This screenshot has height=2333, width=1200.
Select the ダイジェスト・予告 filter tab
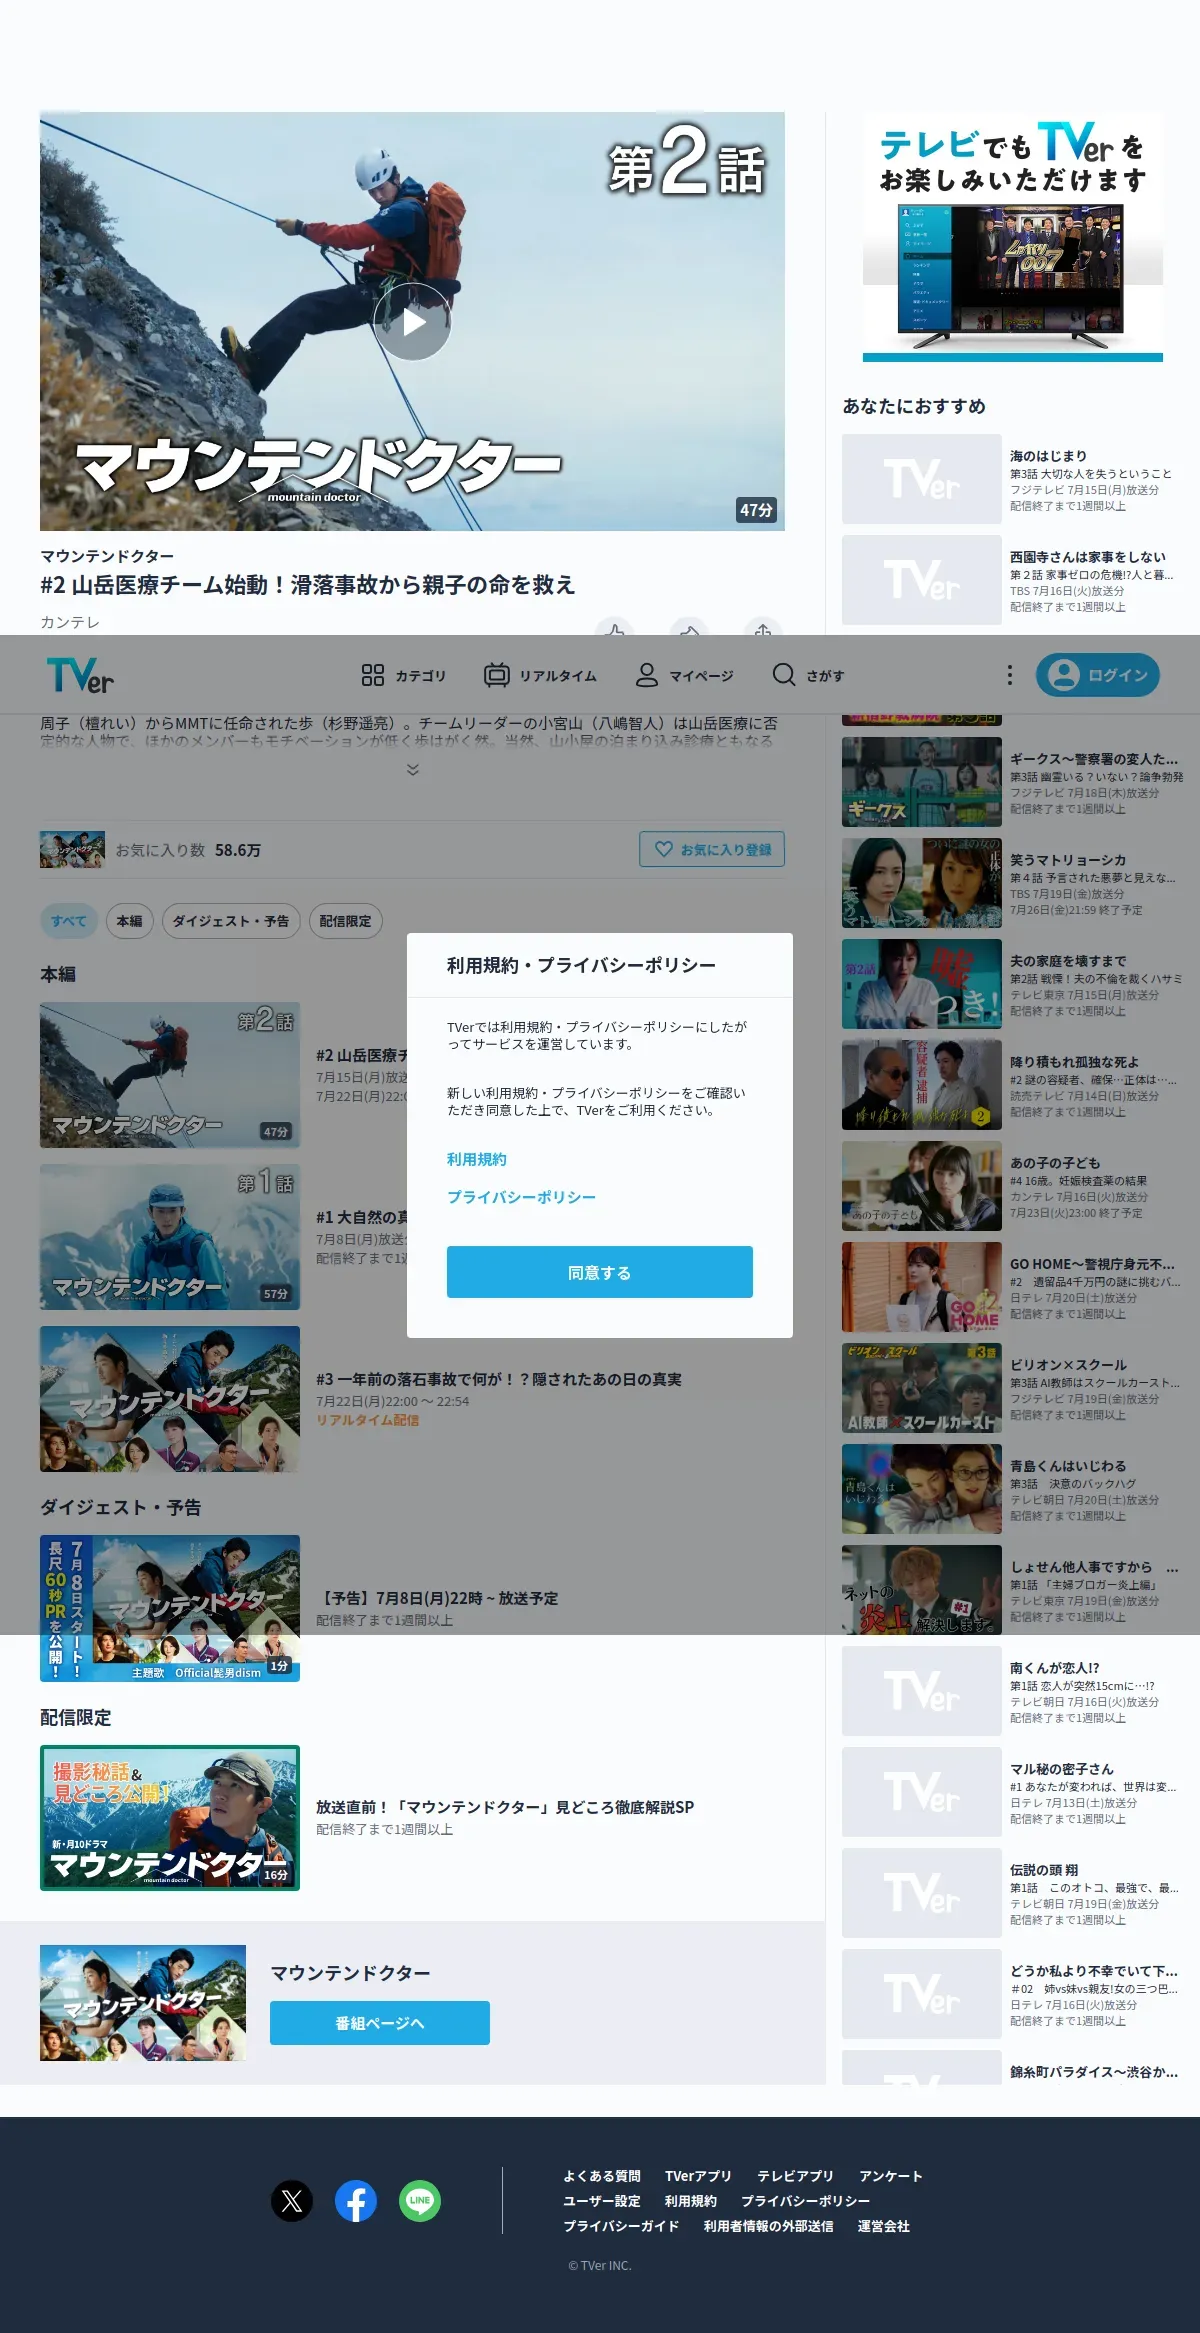230,921
